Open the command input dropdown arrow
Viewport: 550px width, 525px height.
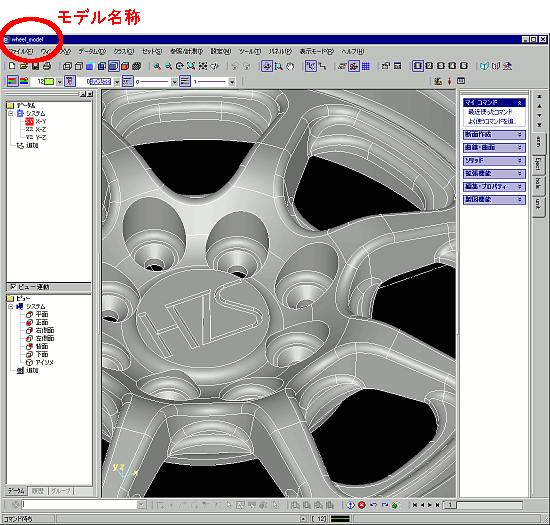pos(141,505)
